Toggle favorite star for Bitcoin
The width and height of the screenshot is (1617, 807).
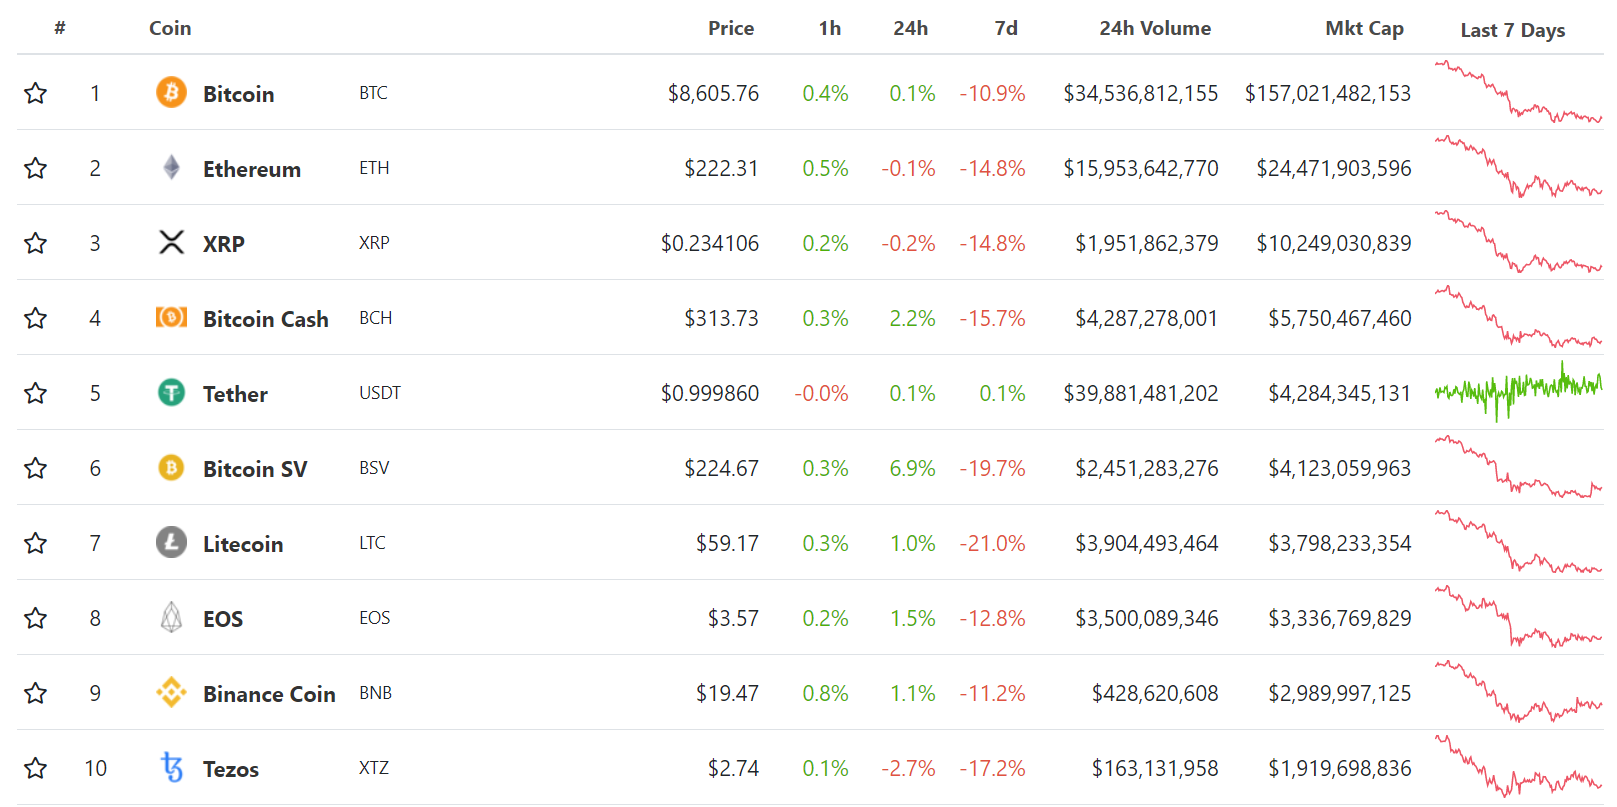36,93
